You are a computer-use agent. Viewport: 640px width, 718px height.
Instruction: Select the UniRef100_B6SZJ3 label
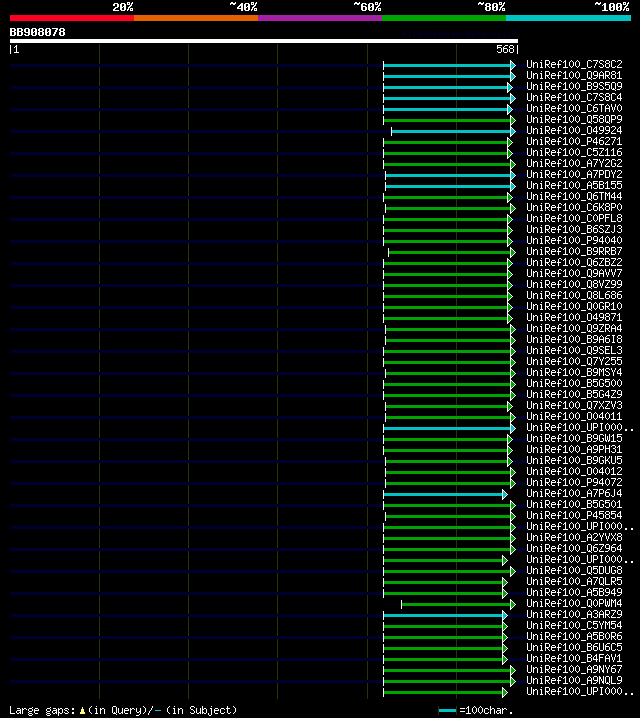(574, 229)
